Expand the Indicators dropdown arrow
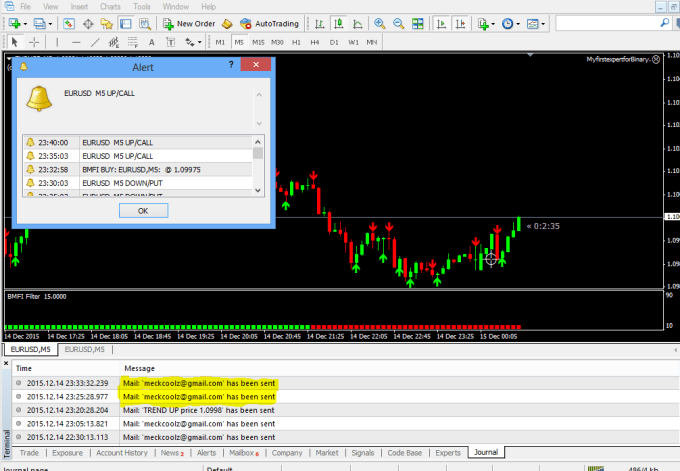 tap(493, 24)
